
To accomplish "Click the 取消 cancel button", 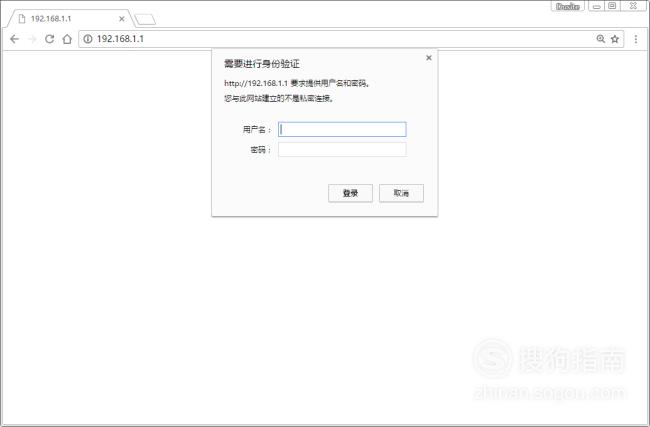I will [x=401, y=193].
